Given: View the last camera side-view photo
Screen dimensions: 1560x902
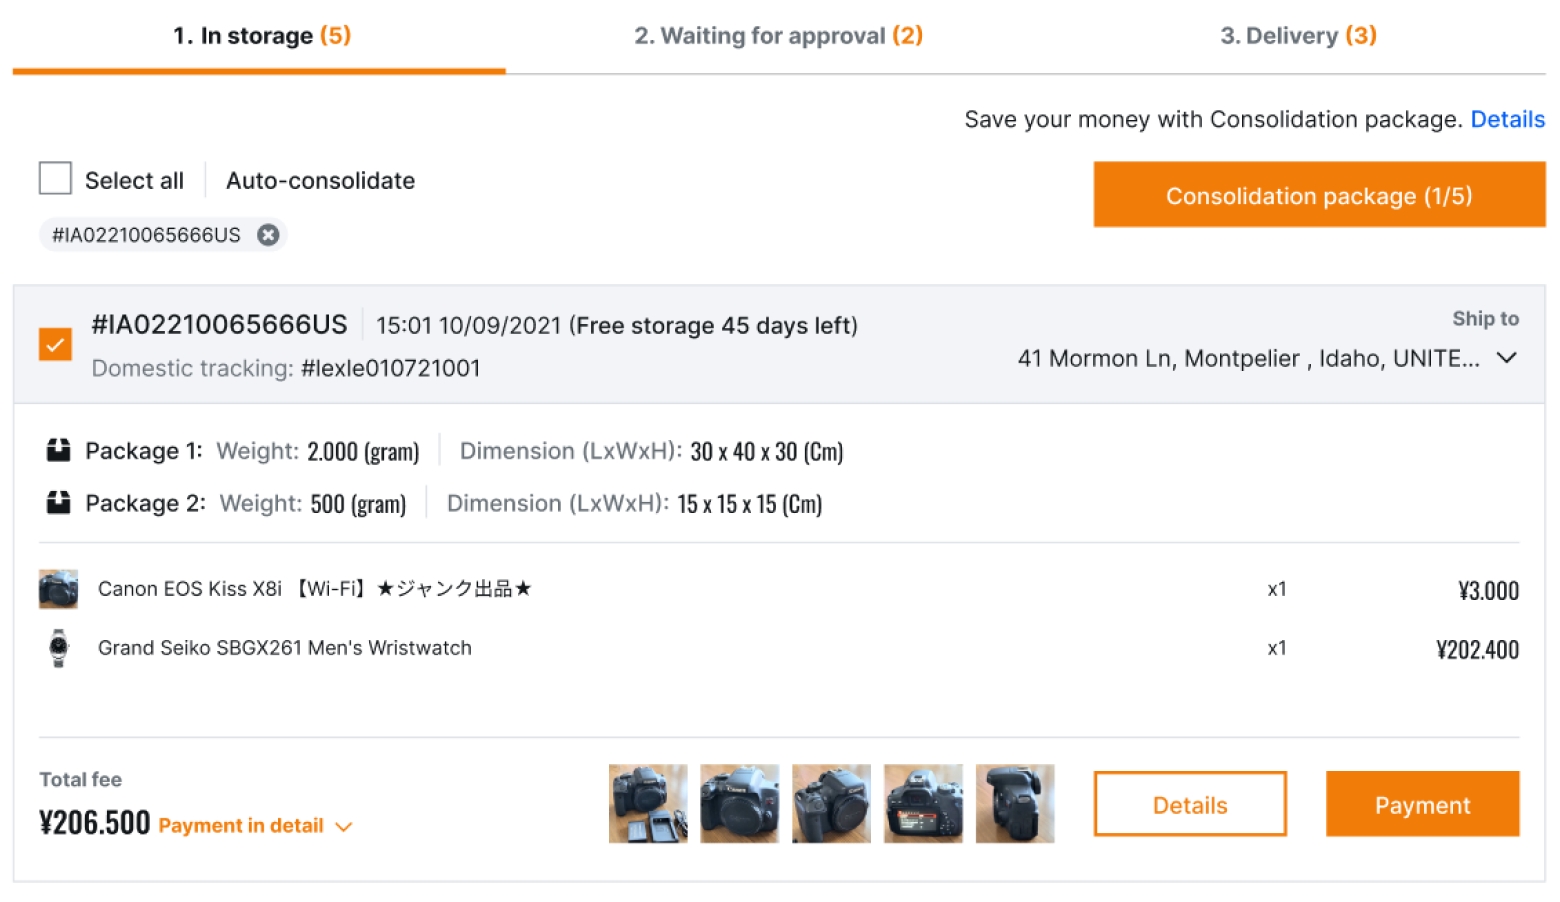Looking at the screenshot, I should [x=1014, y=804].
